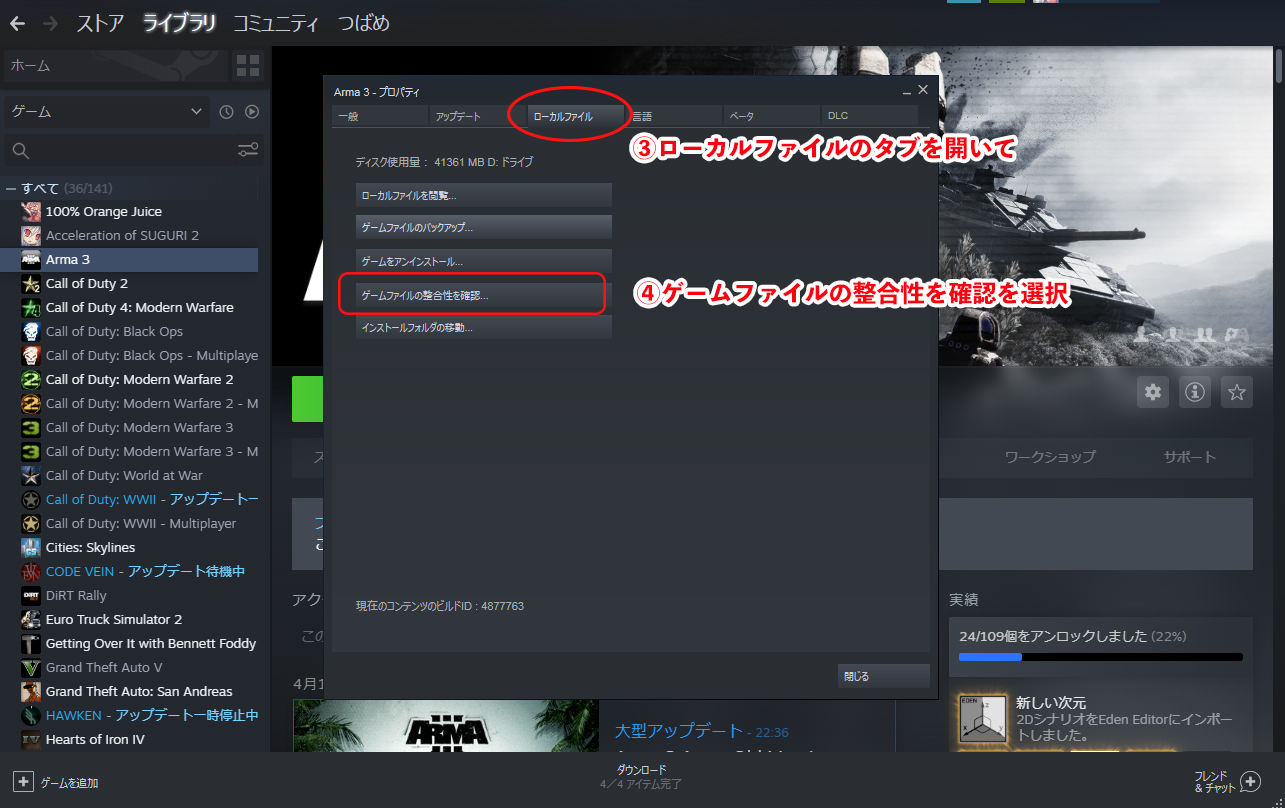Open Arma 3 settings gear icon
This screenshot has width=1285, height=808.
coord(1153,392)
